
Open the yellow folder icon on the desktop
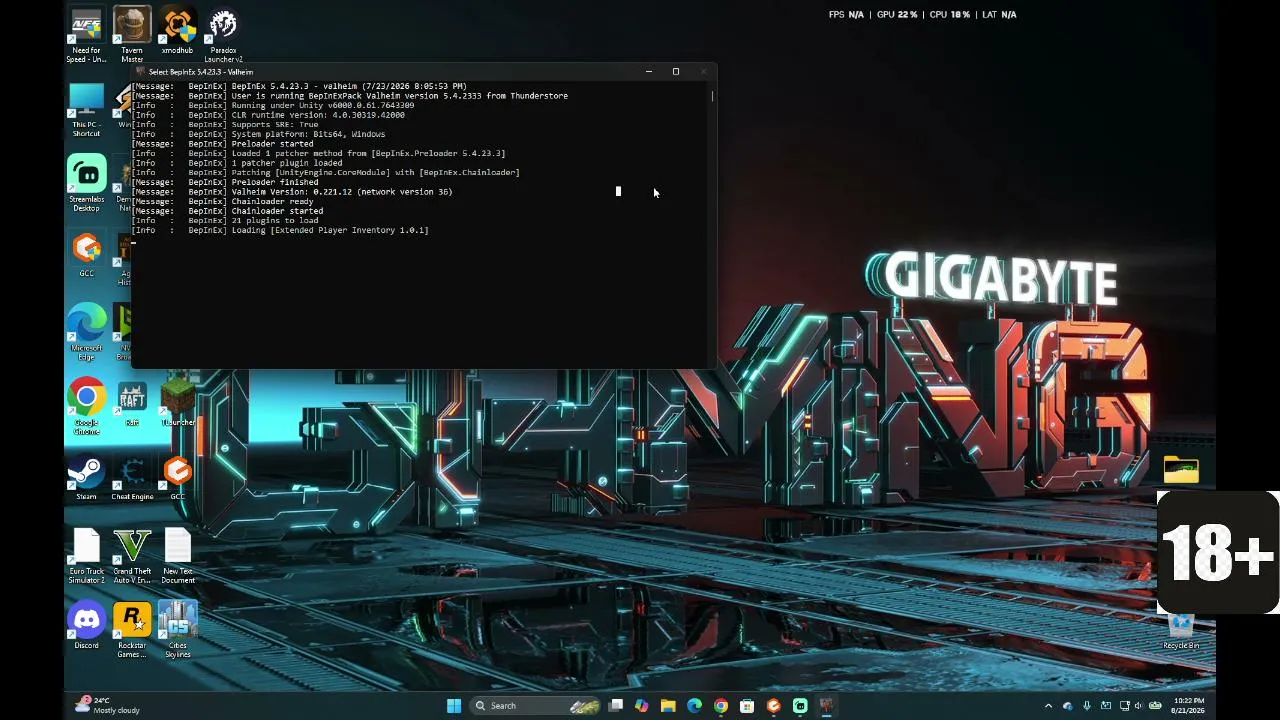[1181, 469]
